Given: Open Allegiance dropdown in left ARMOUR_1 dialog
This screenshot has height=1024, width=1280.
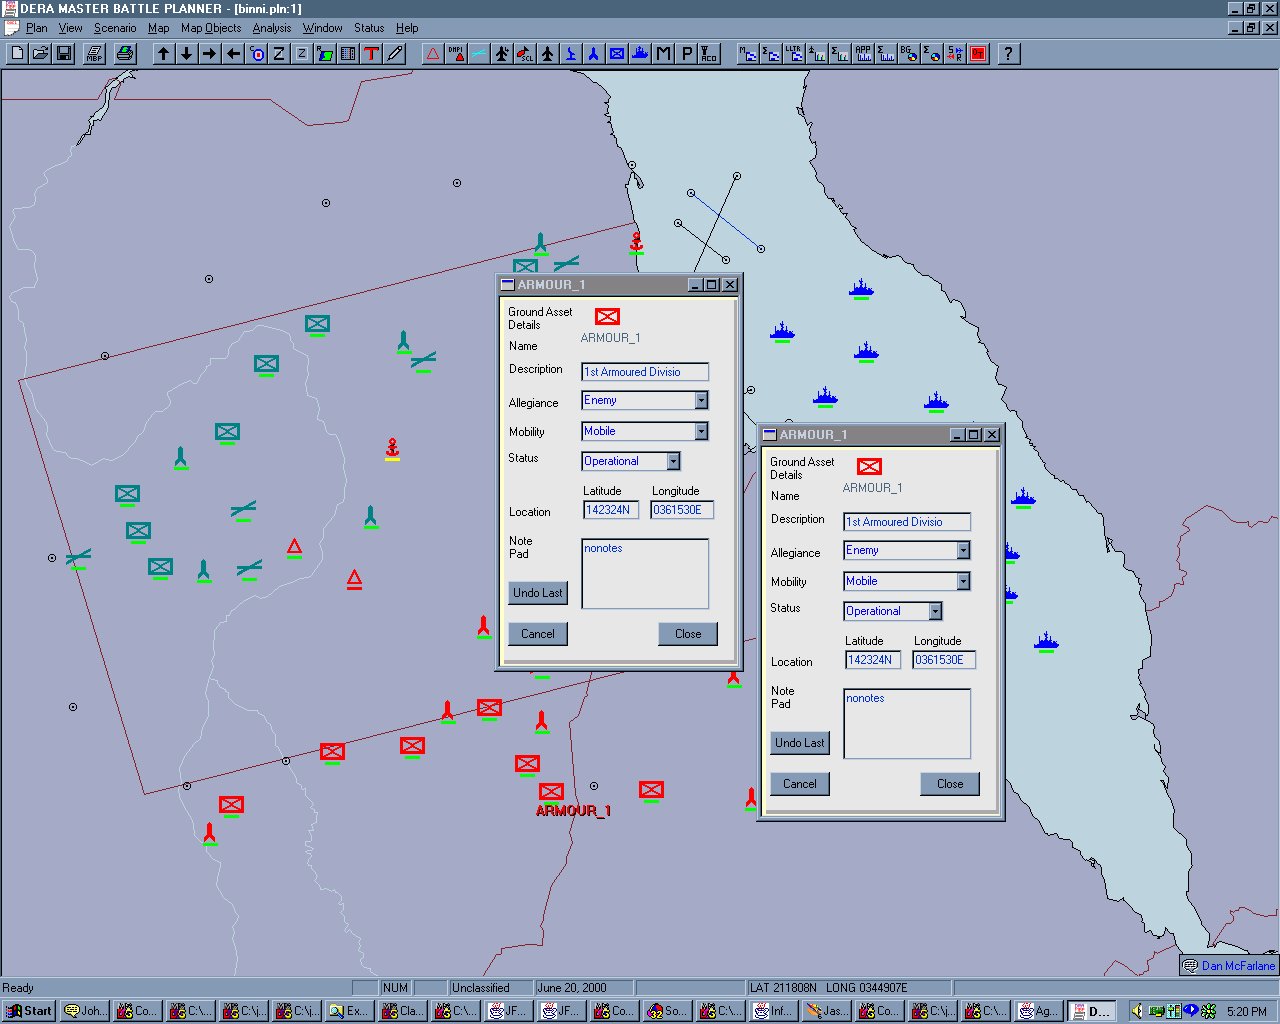Looking at the screenshot, I should 701,400.
